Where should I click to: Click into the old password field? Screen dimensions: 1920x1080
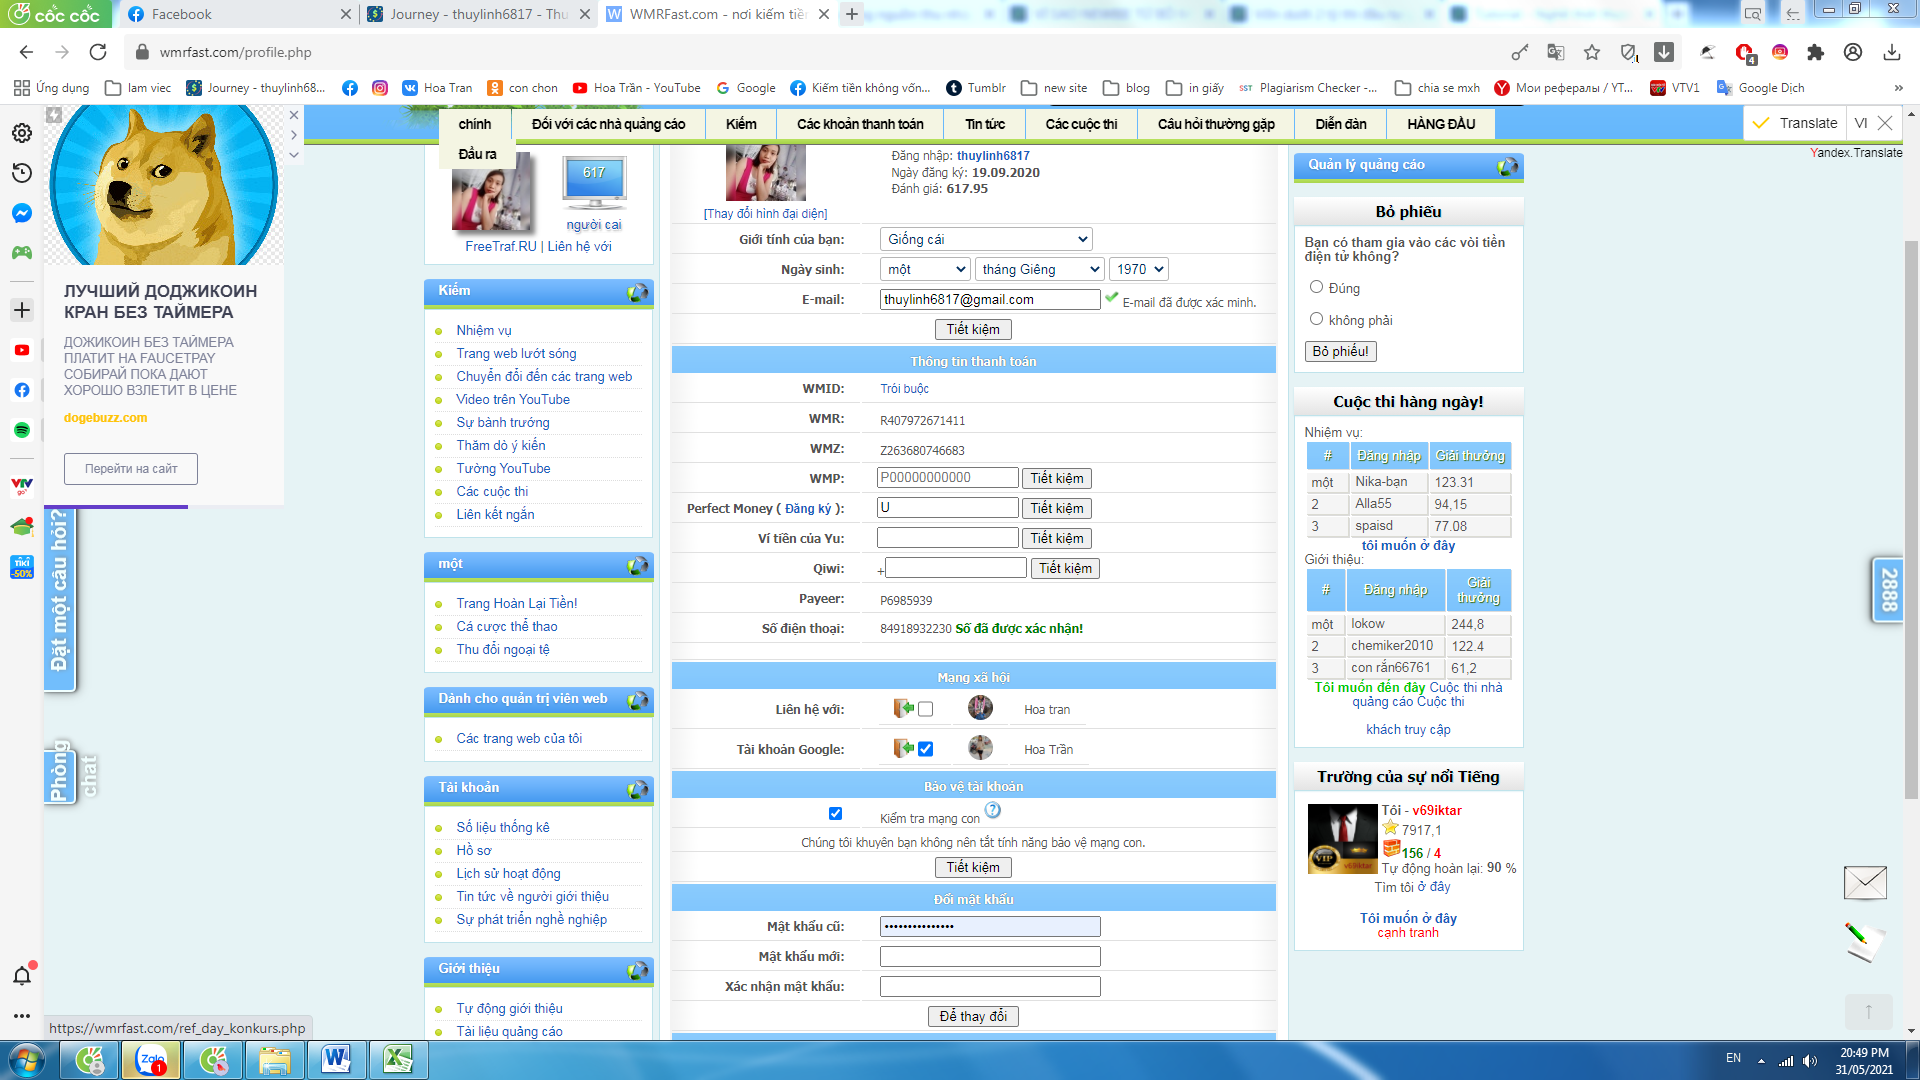[x=990, y=927]
